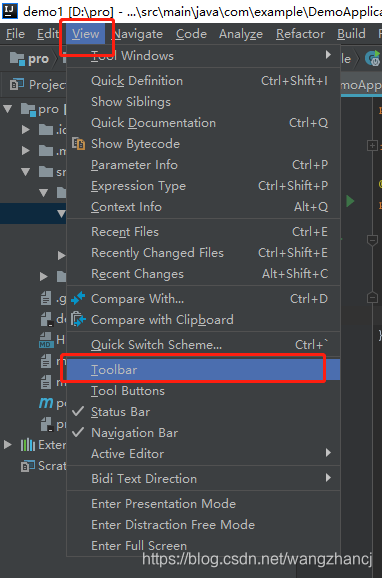Click the IntelliJ IDEA window icon
The height and width of the screenshot is (578, 382).
tap(10, 12)
